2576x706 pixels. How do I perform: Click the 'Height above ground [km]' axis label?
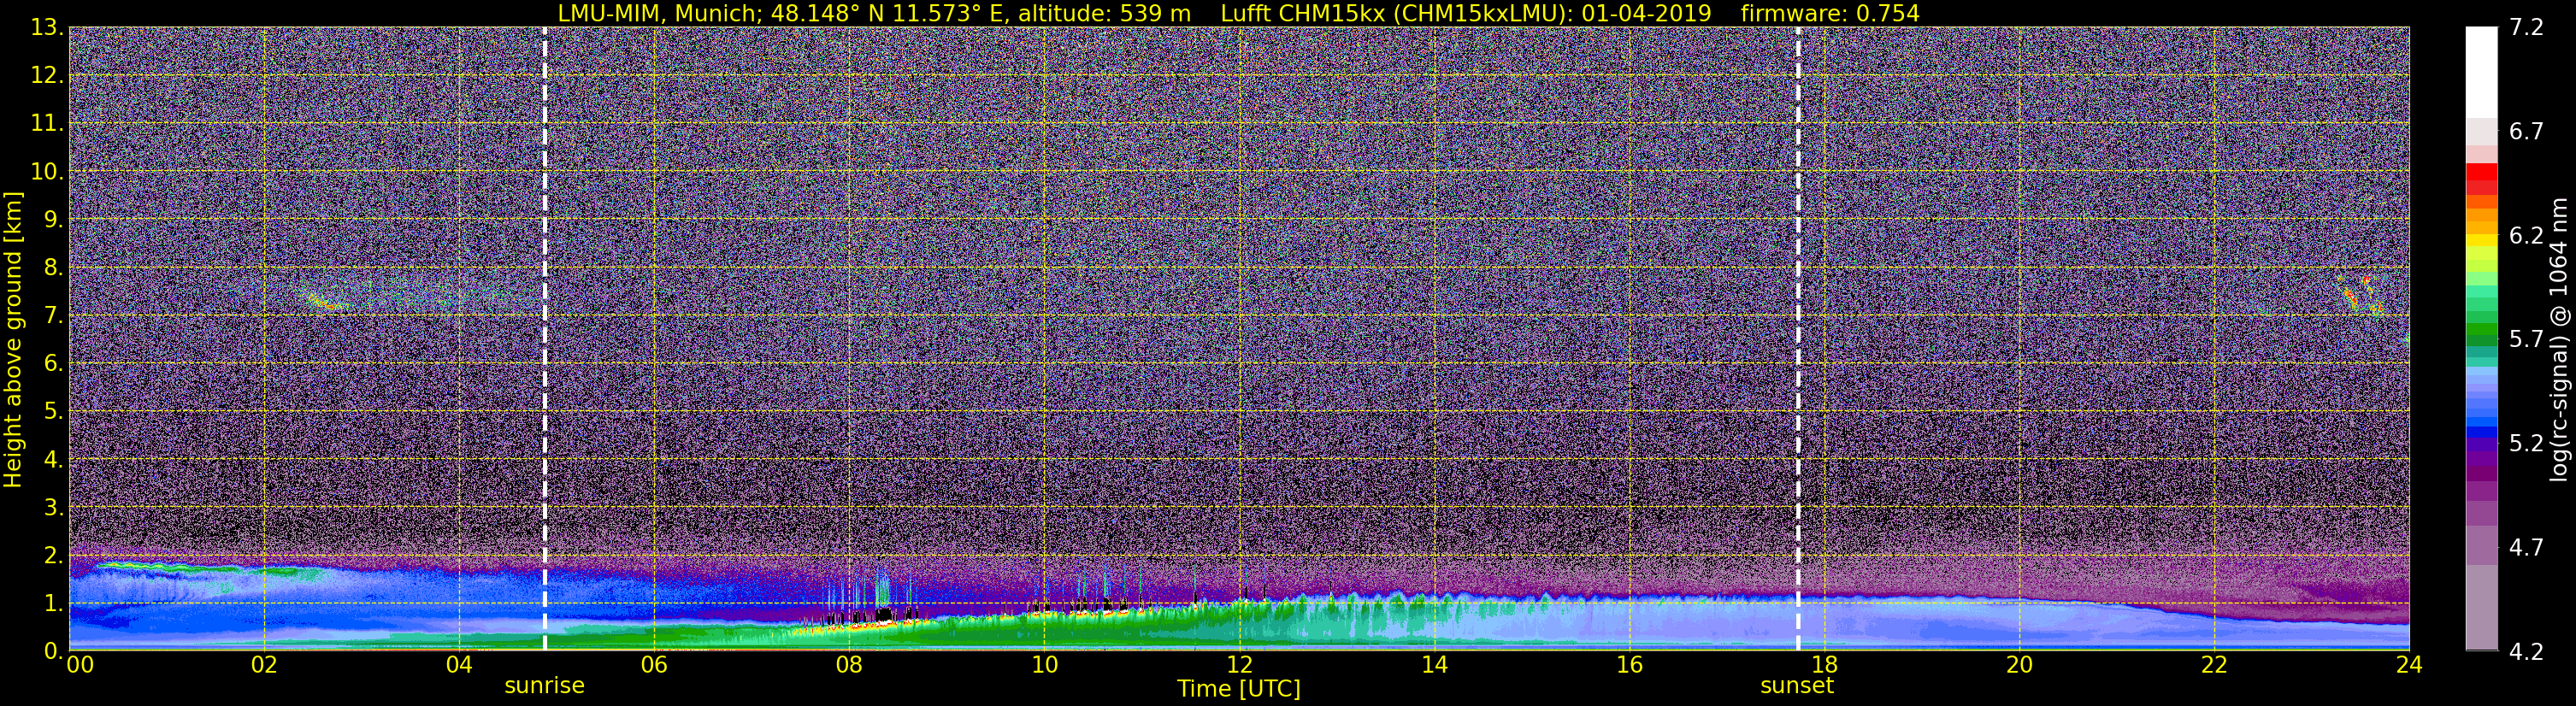13,340
